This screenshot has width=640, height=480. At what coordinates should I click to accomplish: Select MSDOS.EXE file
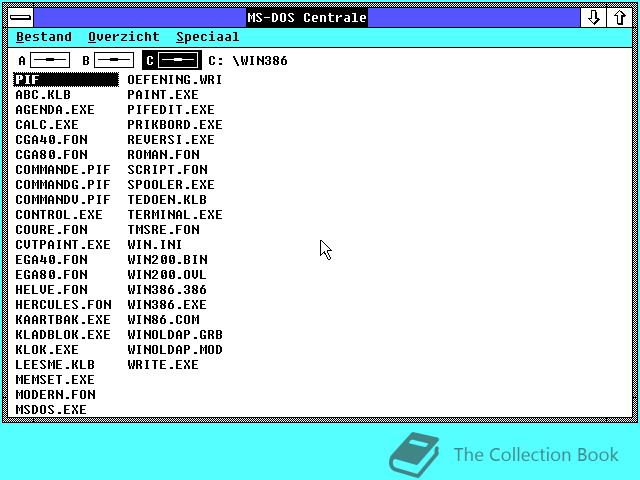(51, 409)
